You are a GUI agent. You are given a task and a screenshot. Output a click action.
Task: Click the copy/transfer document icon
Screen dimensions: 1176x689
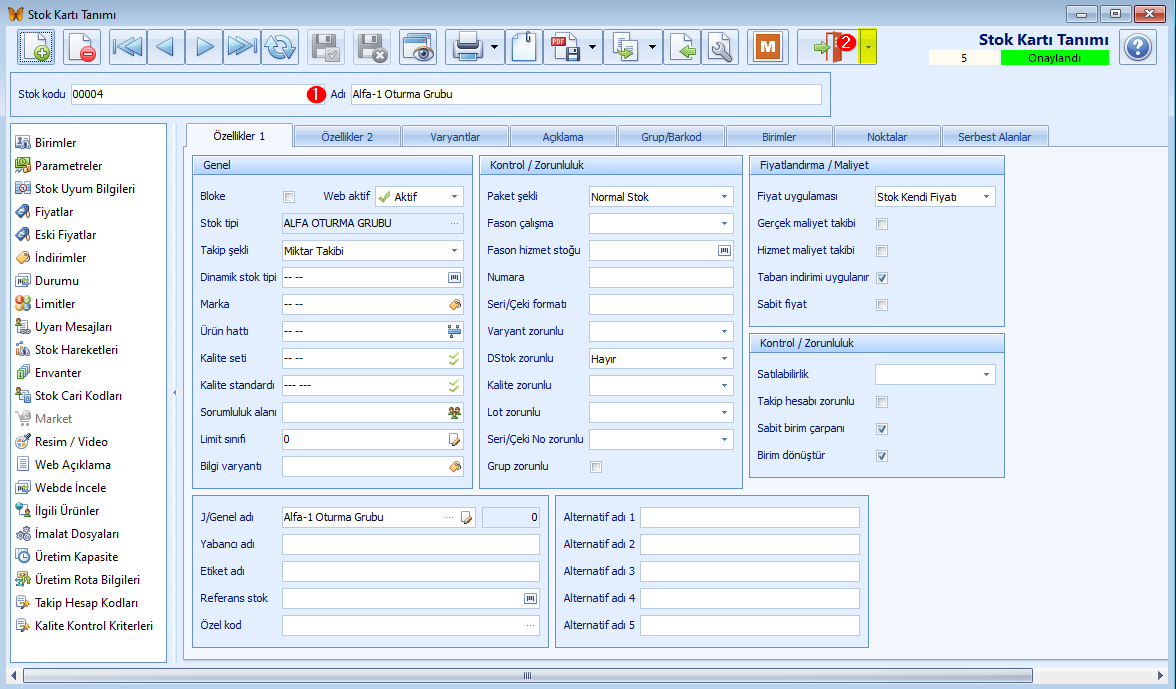[625, 47]
